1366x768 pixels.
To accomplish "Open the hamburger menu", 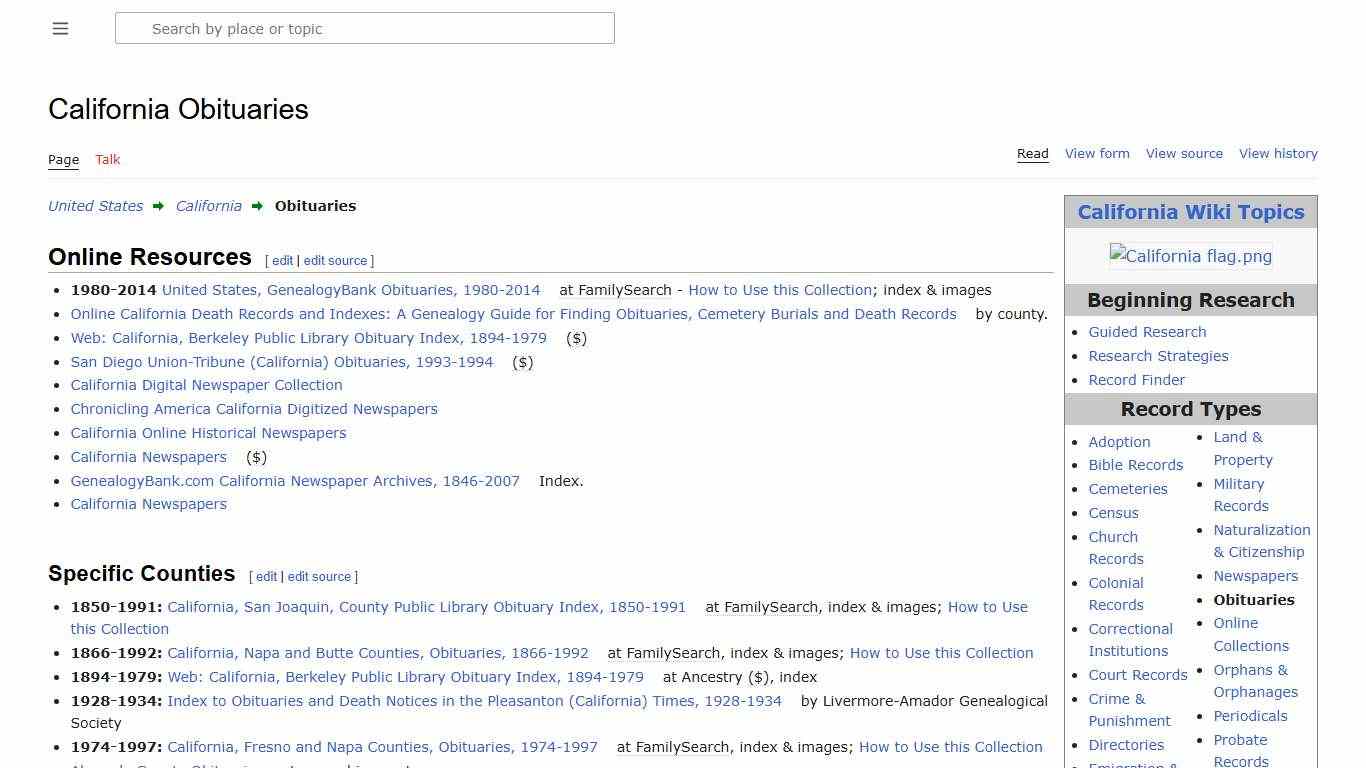I will click(x=60, y=29).
